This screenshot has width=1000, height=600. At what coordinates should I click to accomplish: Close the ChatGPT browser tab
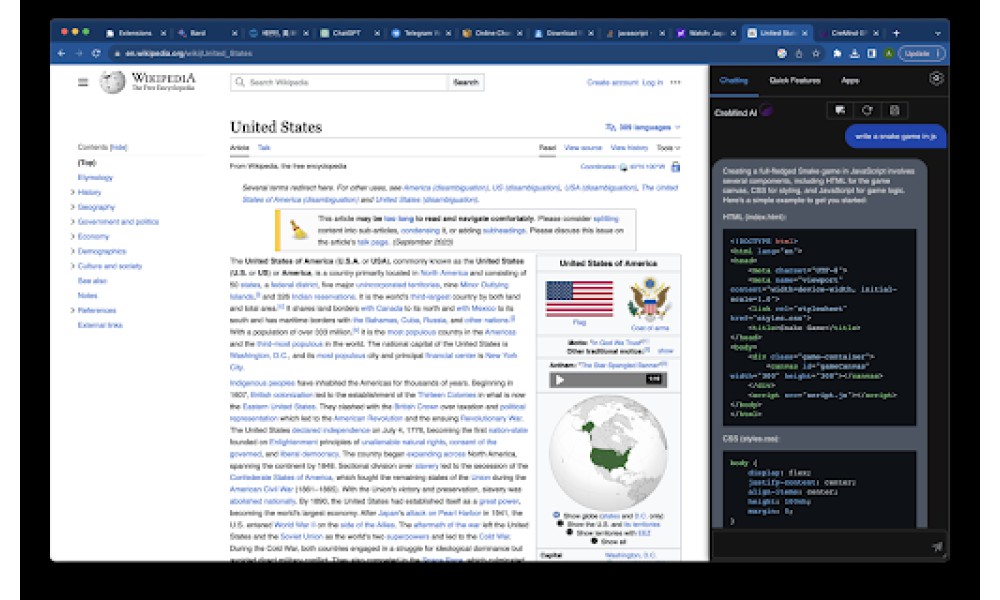377,33
